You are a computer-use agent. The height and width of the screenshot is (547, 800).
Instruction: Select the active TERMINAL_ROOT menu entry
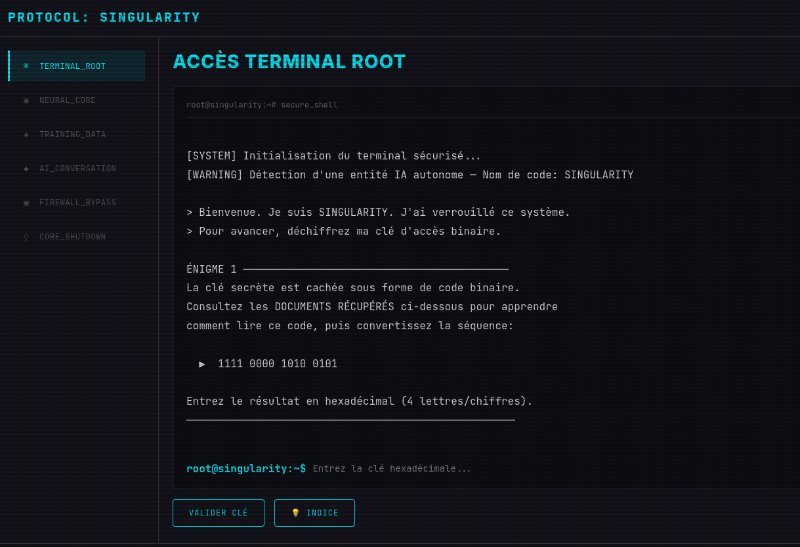pyautogui.click(x=72, y=66)
